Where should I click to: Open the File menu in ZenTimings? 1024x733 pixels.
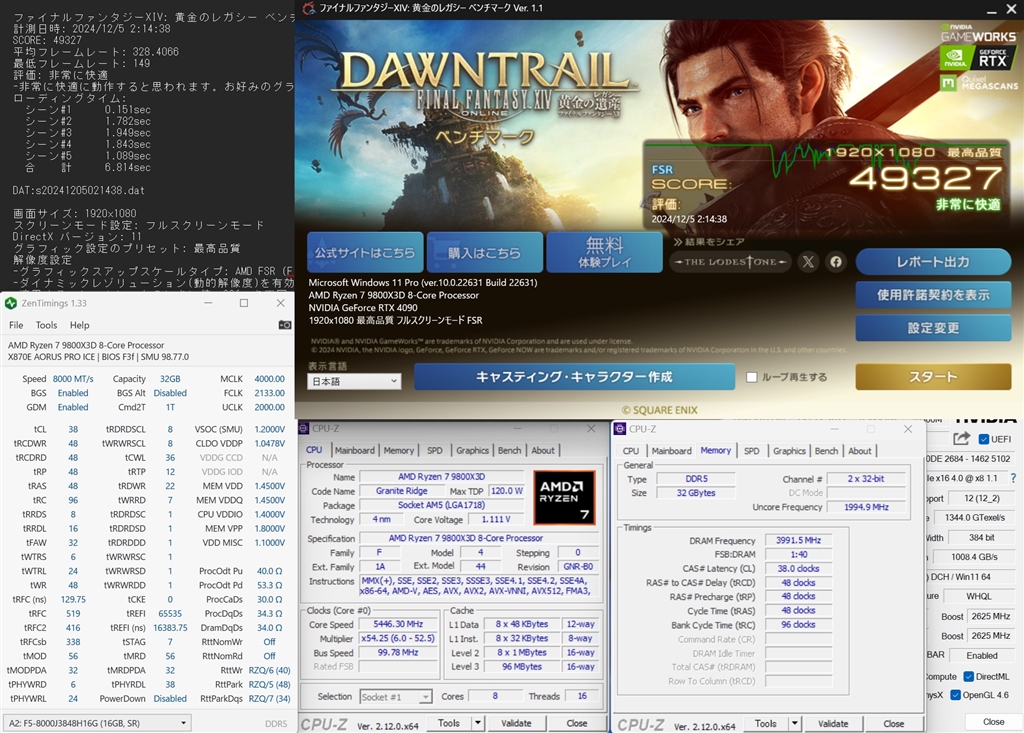click(x=15, y=325)
